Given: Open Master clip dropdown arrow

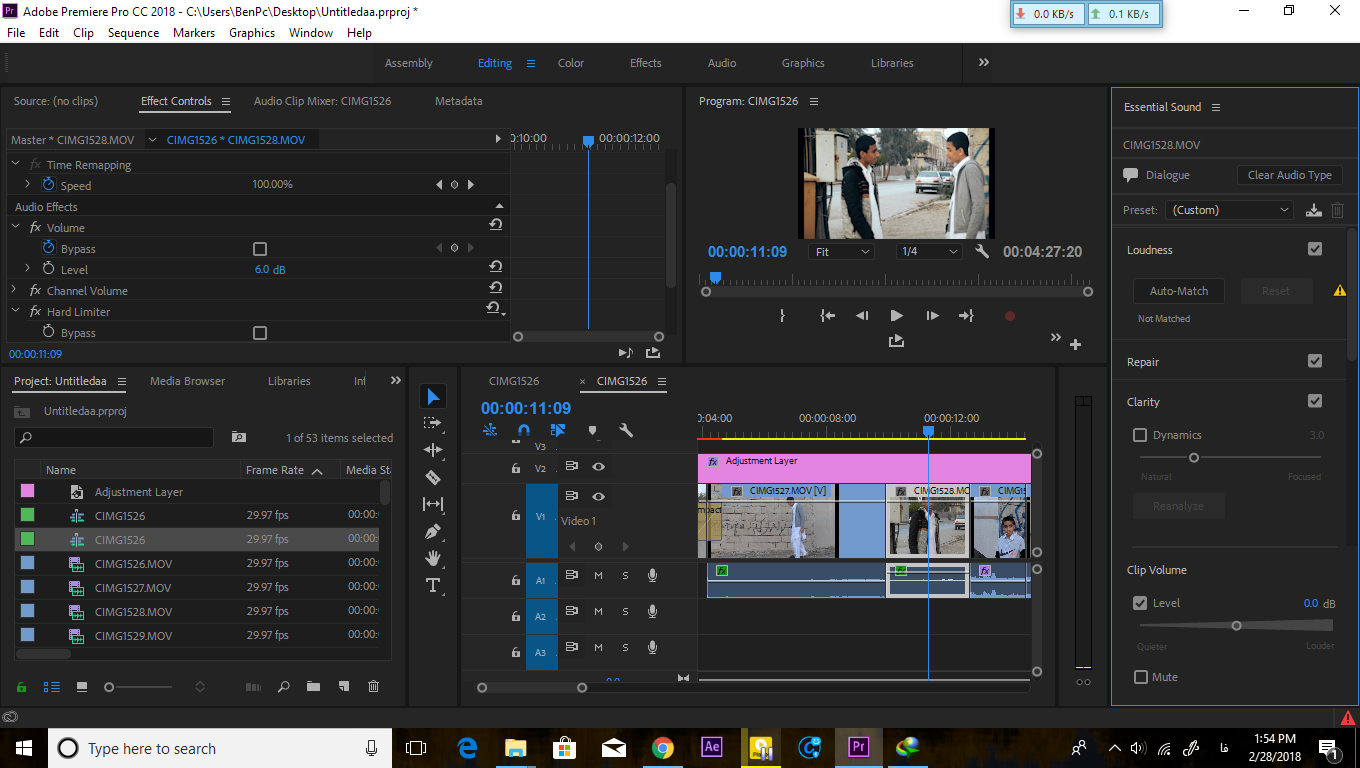Looking at the screenshot, I should click(x=152, y=140).
